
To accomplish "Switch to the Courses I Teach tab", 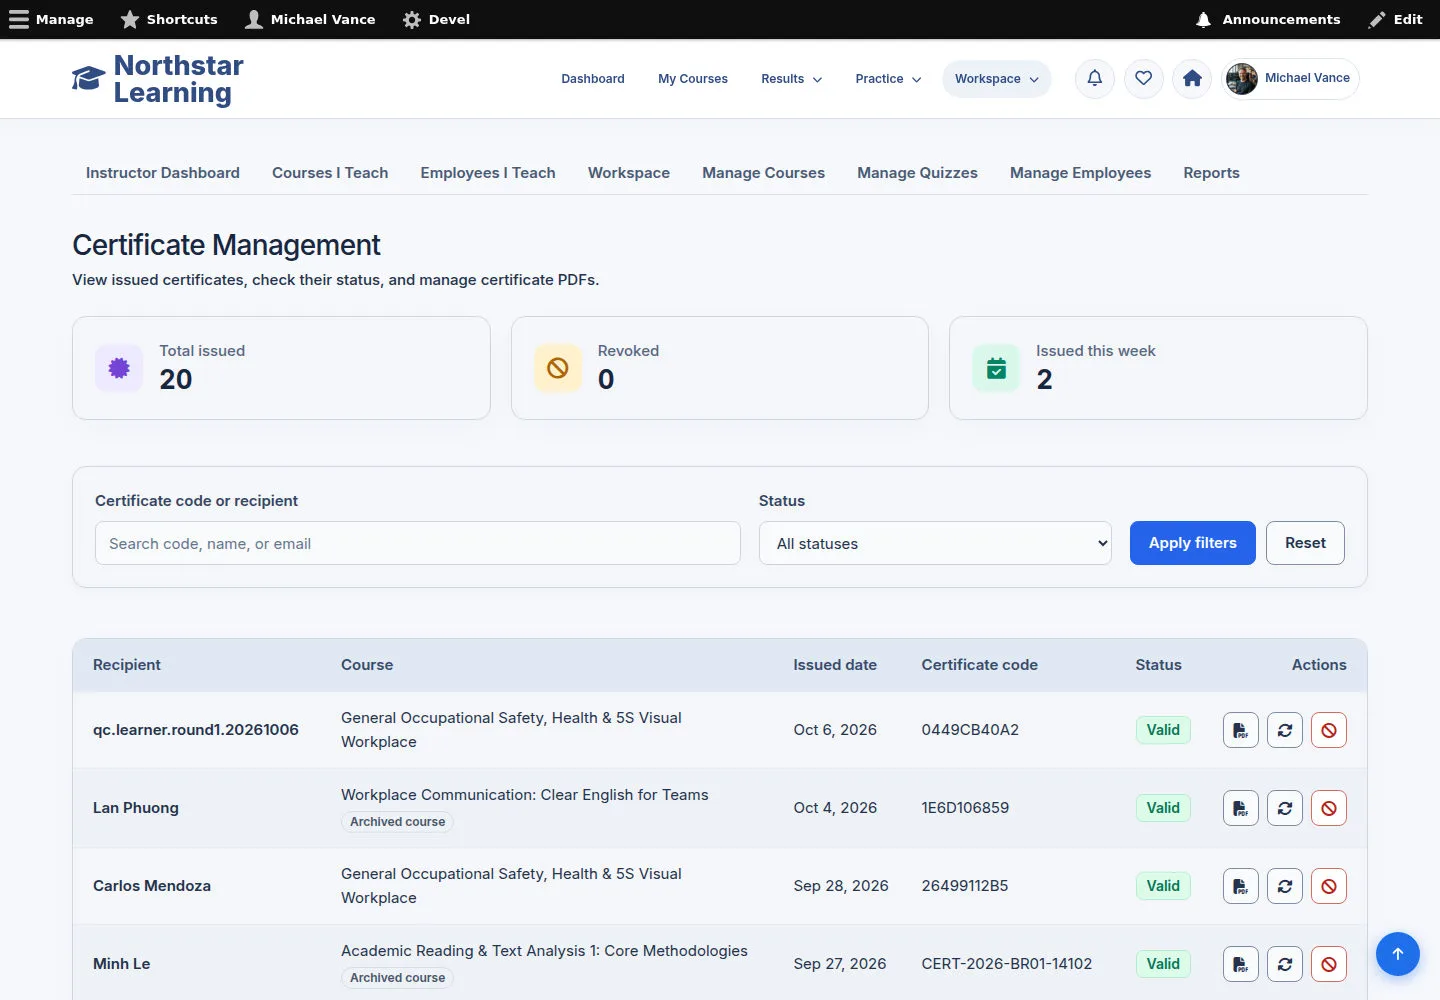I will 330,173.
